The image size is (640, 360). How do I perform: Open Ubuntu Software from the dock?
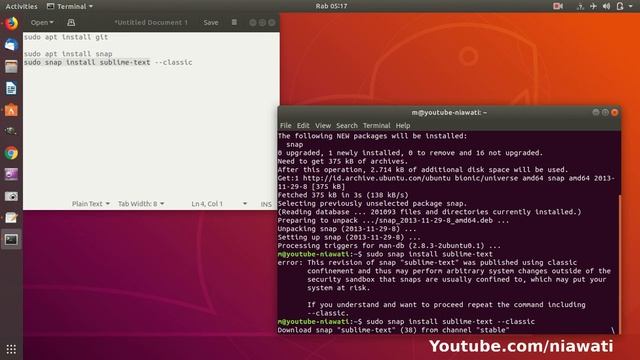coord(11,110)
